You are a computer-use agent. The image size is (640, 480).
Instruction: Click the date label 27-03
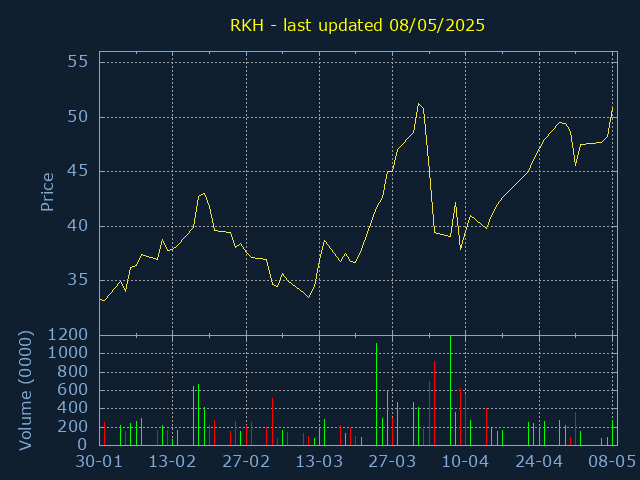[x=392, y=462]
